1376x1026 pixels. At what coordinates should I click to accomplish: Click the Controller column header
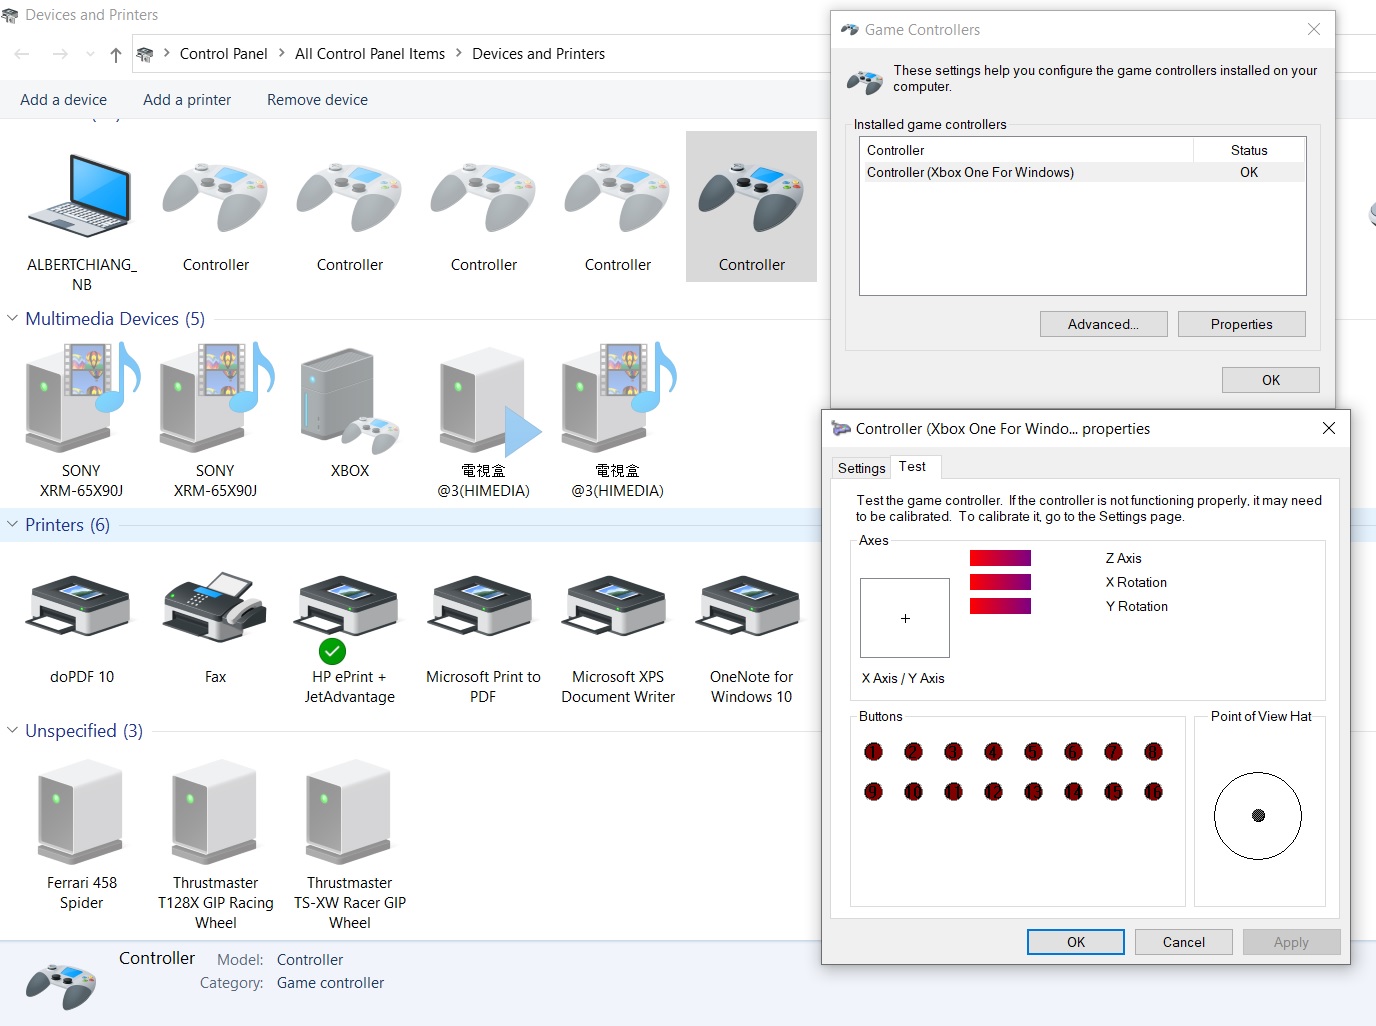[1027, 150]
